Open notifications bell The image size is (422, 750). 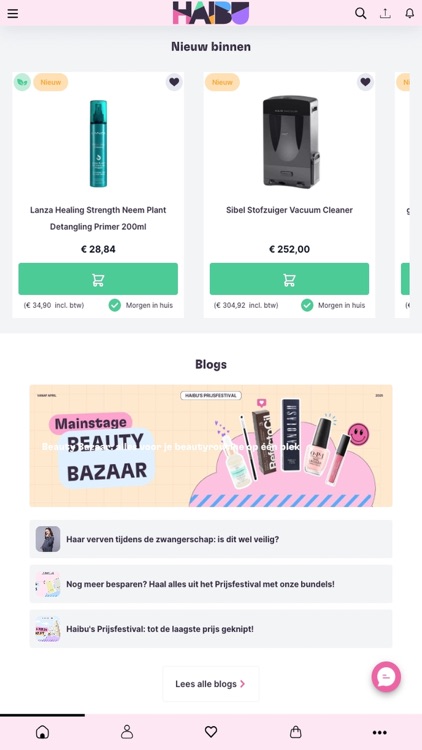410,13
